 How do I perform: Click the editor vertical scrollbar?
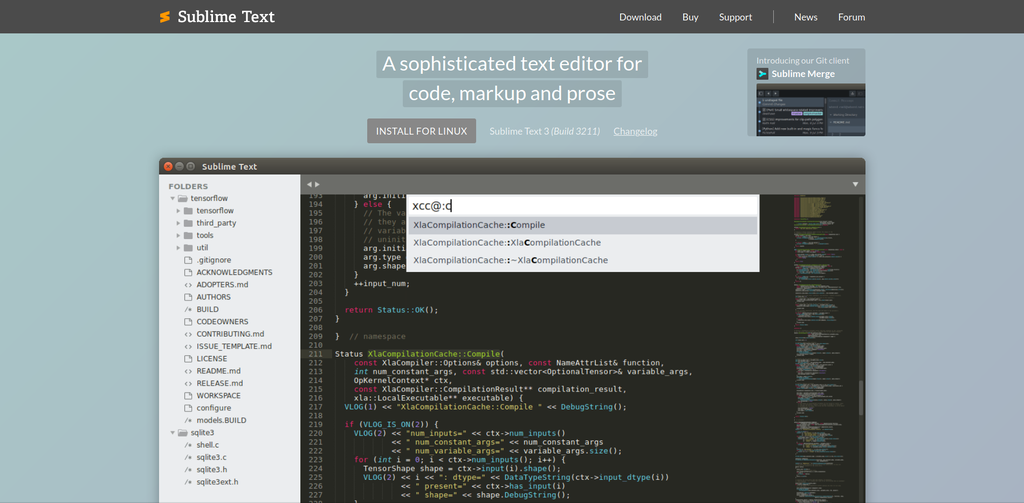(861, 397)
